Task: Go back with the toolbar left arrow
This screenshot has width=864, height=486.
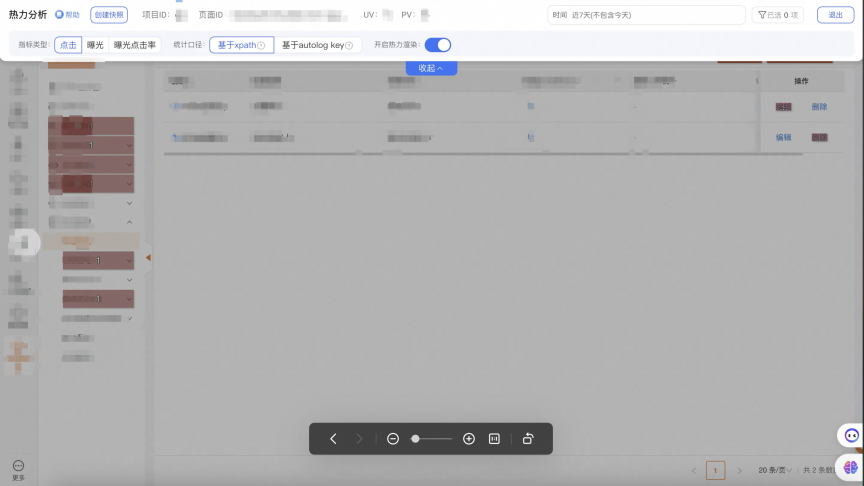Action: click(333, 439)
